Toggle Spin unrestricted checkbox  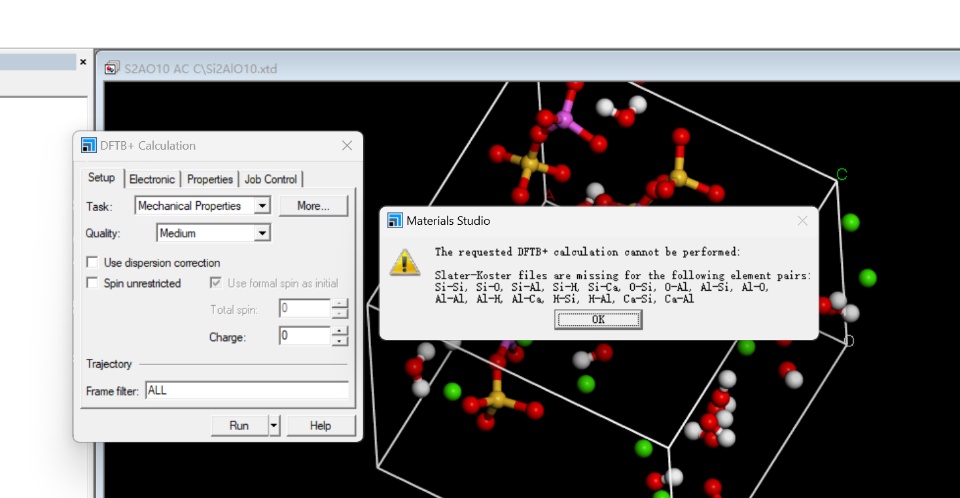[x=92, y=283]
